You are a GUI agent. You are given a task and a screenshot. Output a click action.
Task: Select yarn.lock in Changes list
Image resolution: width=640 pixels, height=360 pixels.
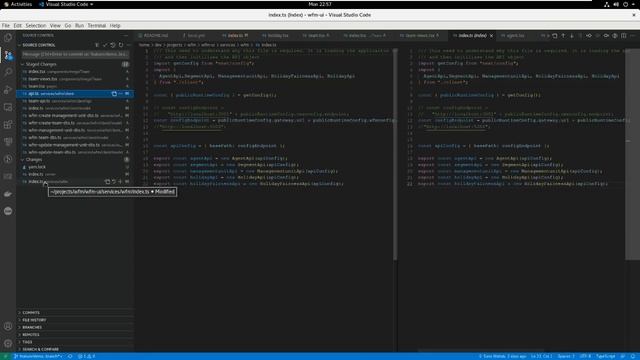click(75, 167)
